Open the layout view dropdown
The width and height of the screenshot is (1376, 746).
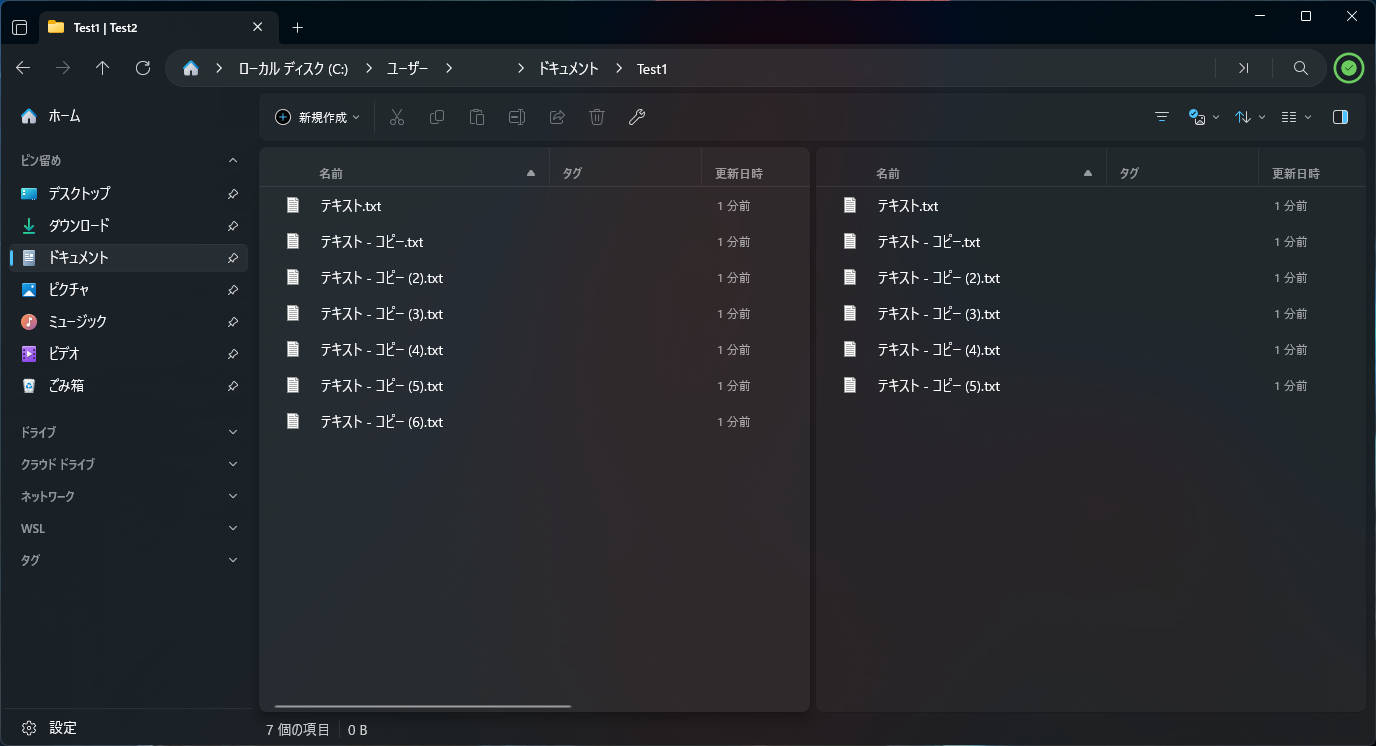pyautogui.click(x=1296, y=117)
